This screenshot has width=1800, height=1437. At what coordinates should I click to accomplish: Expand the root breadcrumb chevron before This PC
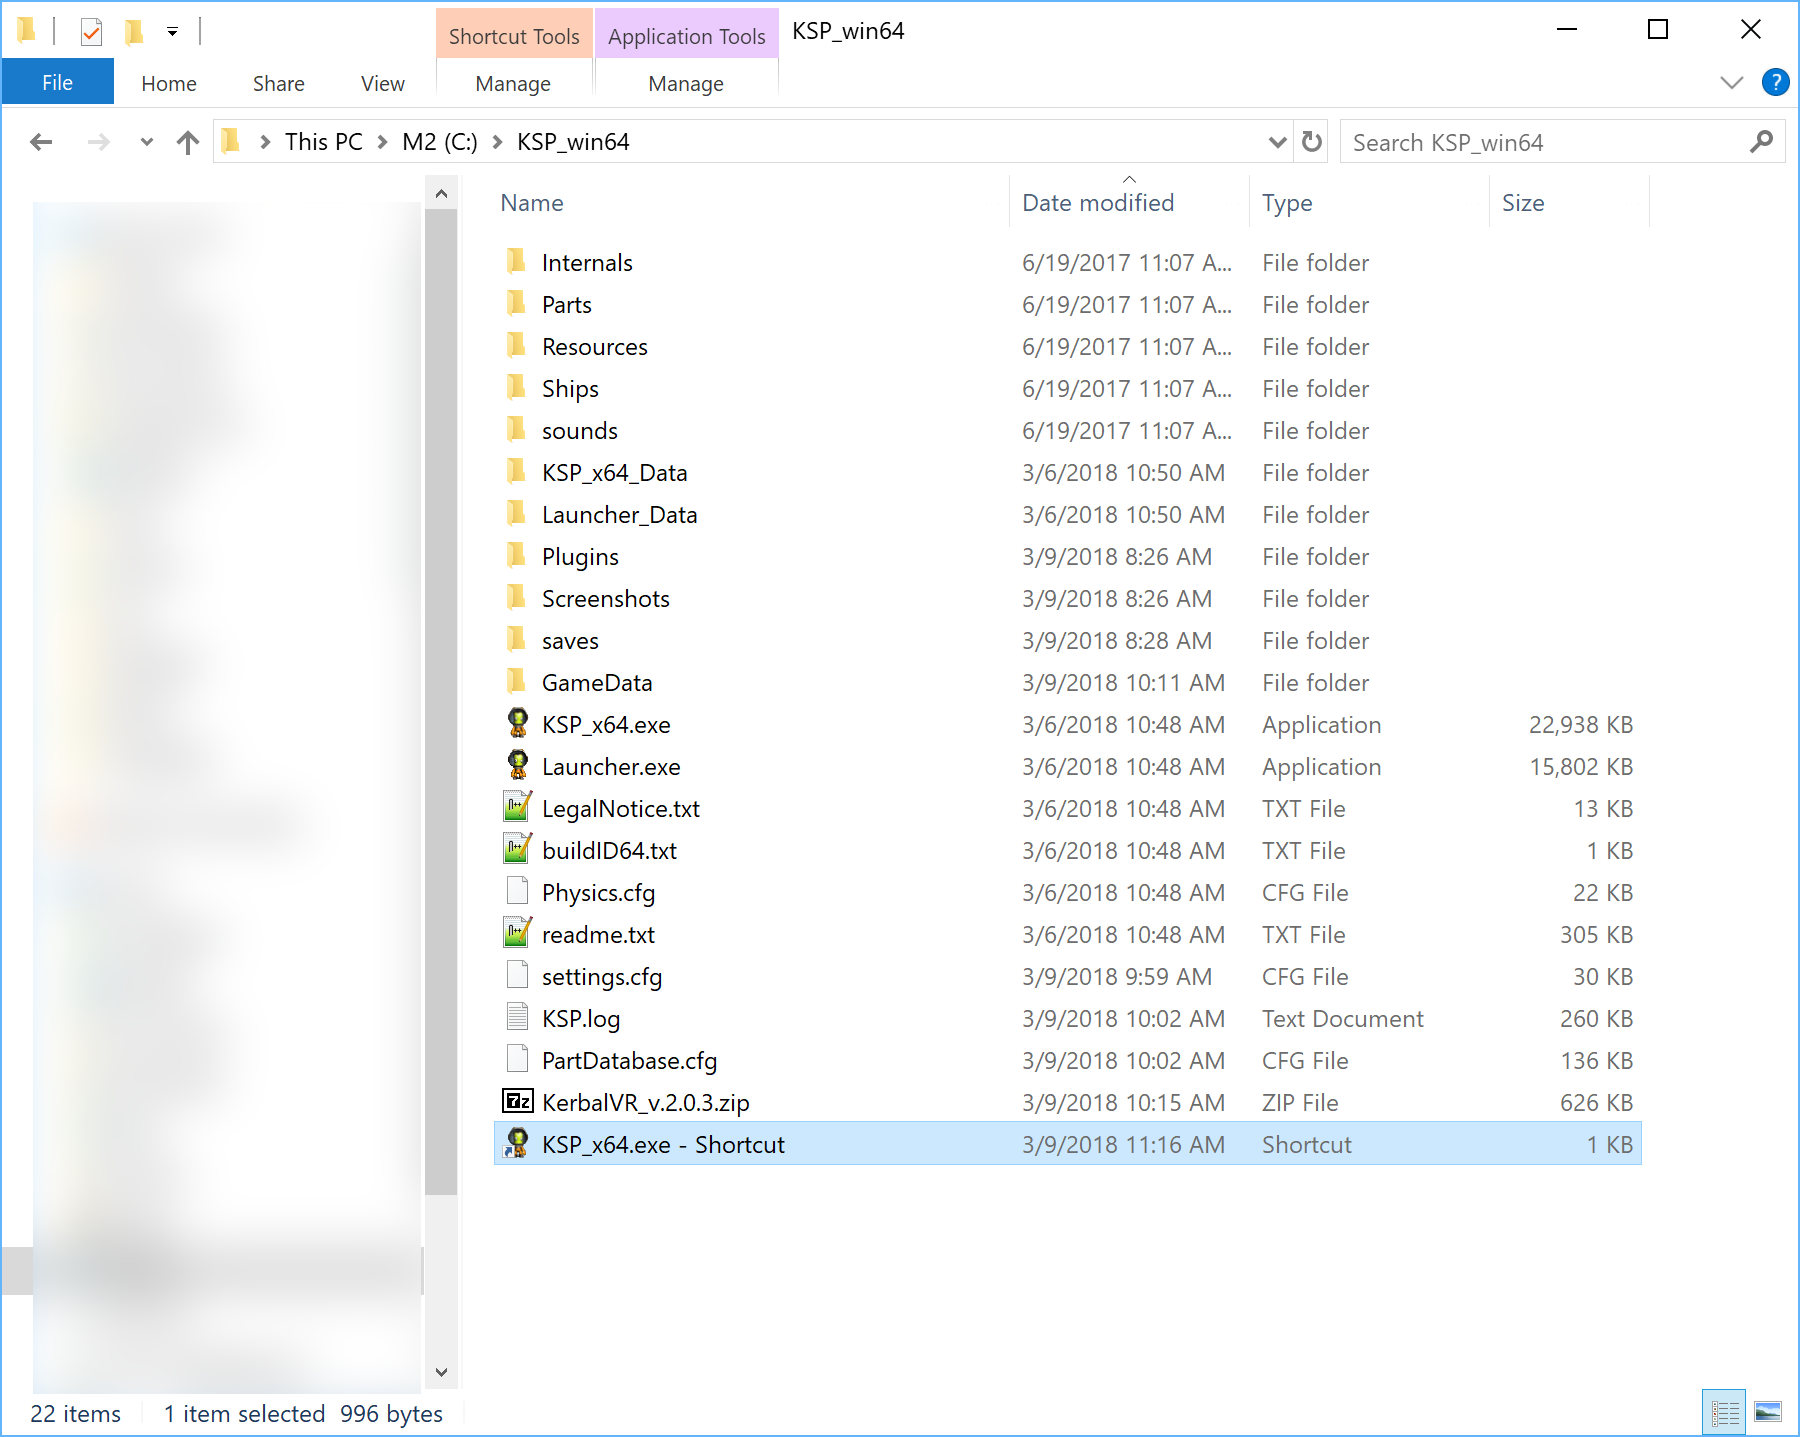265,142
